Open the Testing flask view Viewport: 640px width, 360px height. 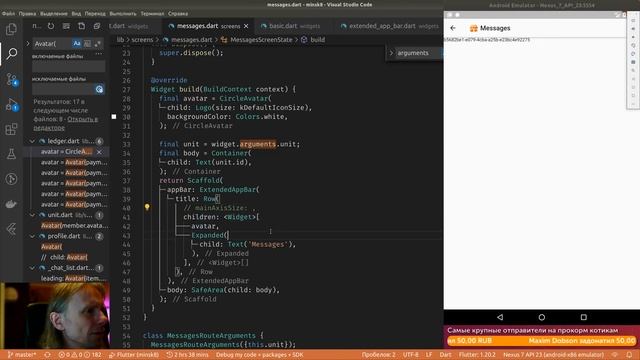(x=11, y=154)
